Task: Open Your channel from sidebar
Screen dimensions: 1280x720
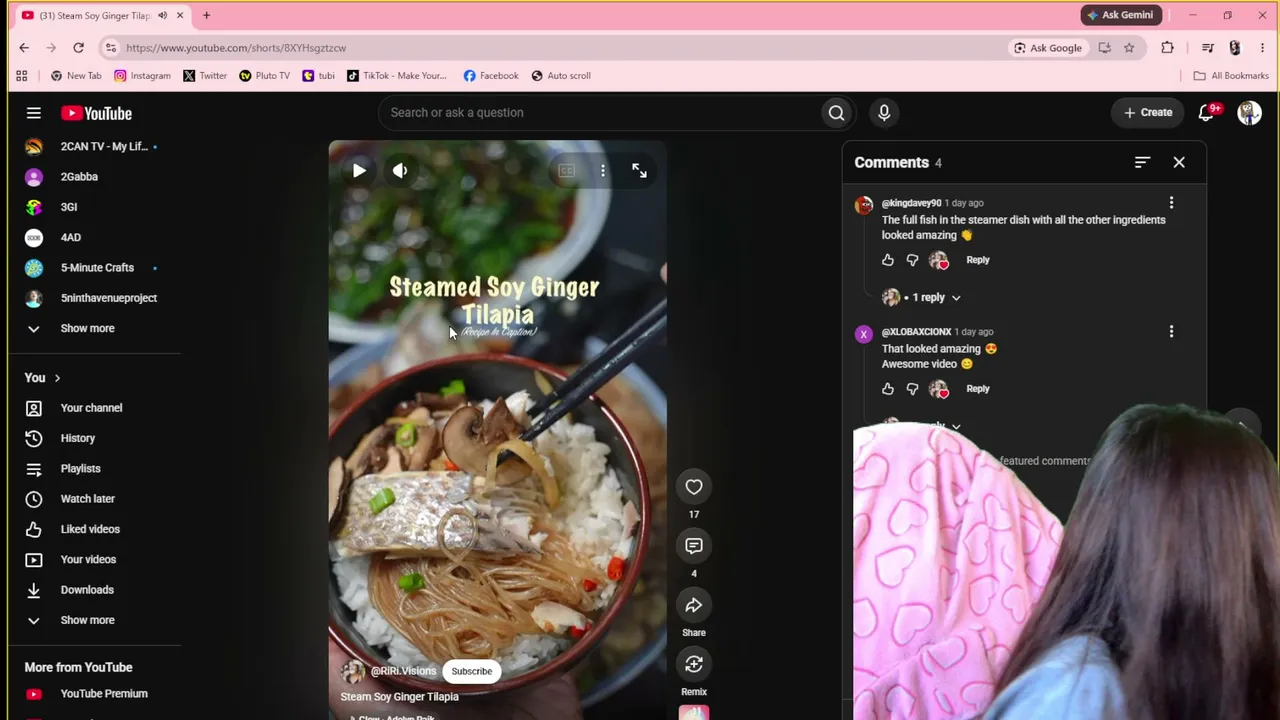Action: [91, 408]
